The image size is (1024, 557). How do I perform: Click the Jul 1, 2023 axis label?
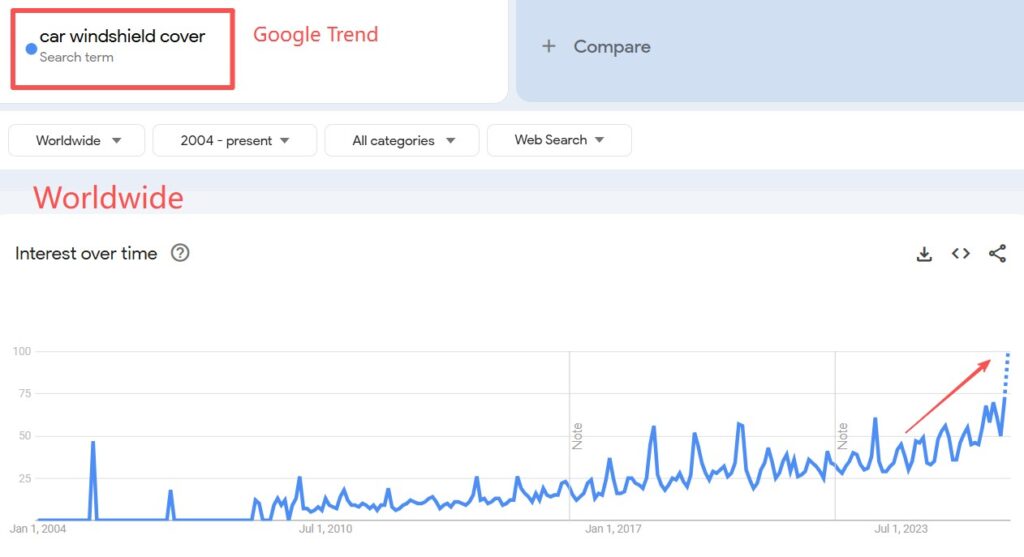tap(901, 529)
